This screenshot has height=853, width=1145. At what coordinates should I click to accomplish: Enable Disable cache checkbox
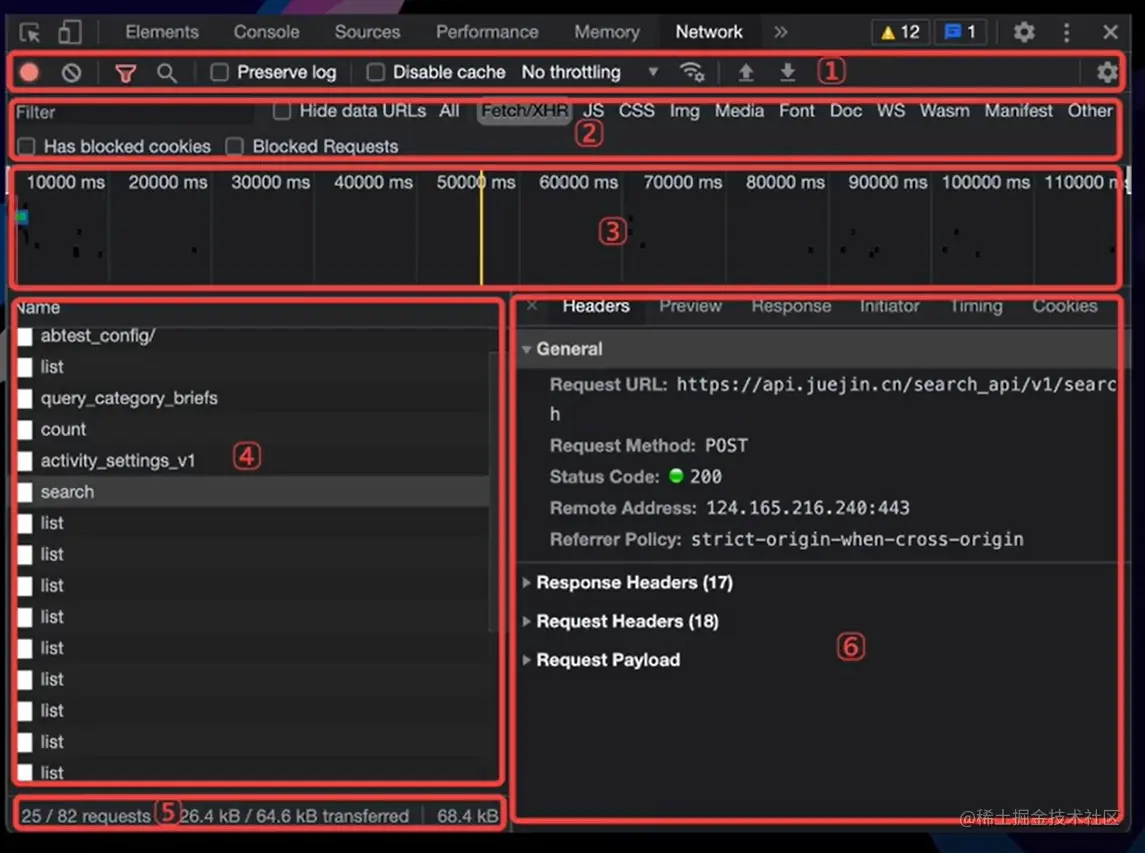[x=375, y=72]
